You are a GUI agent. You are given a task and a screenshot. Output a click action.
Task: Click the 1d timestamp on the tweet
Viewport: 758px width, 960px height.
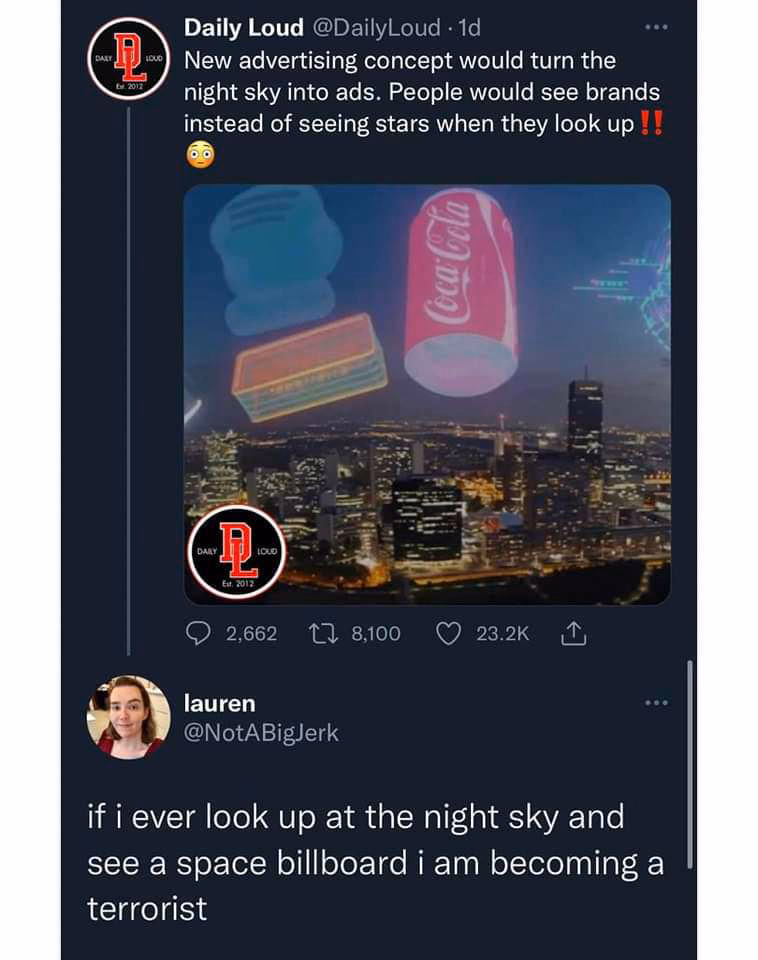[x=470, y=28]
